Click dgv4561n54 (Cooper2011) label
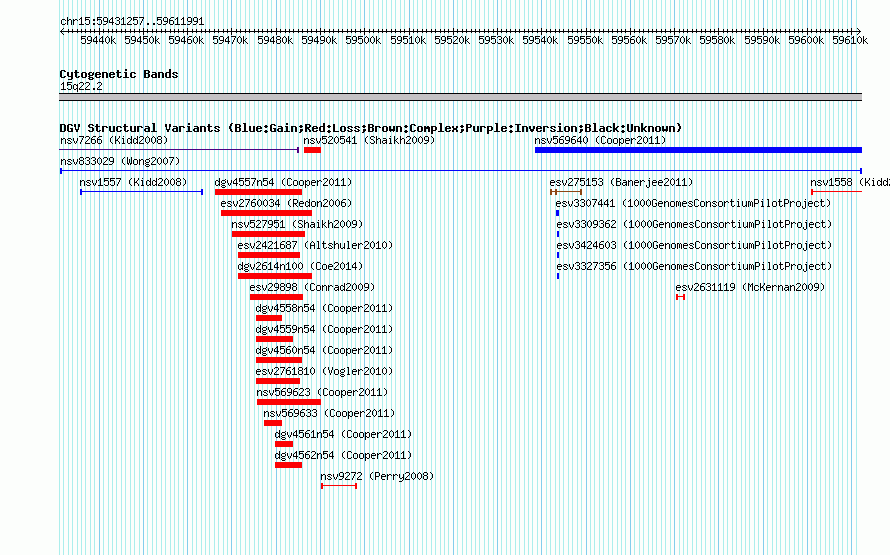 pos(343,434)
